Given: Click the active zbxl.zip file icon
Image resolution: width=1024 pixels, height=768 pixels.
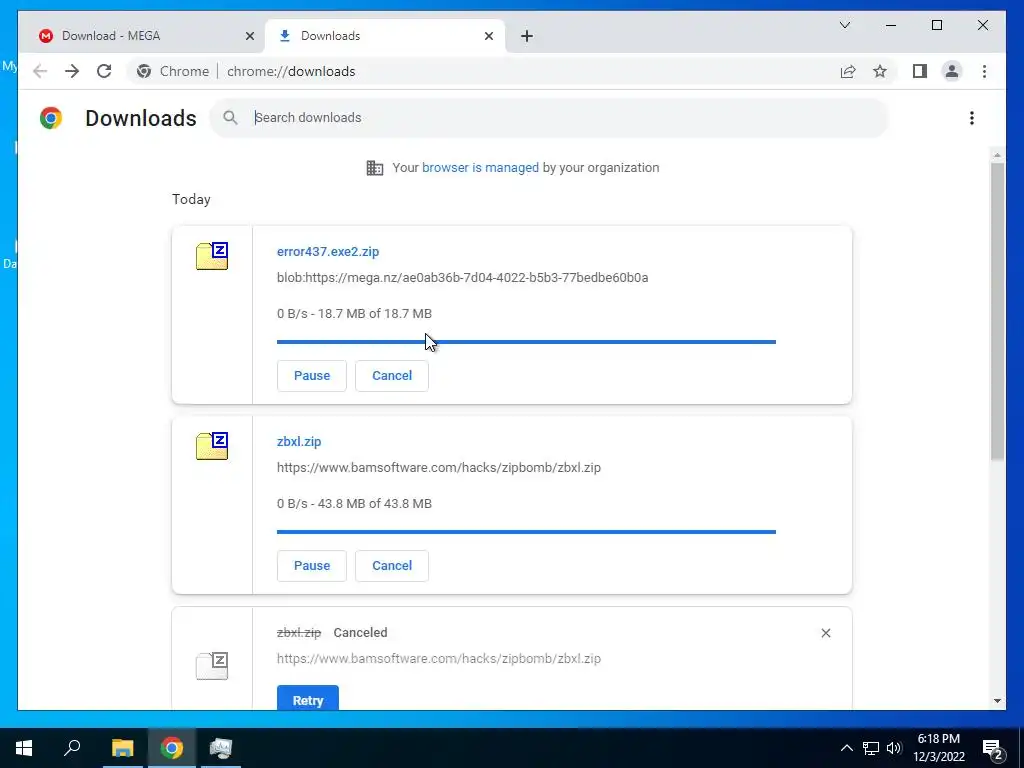Looking at the screenshot, I should [x=212, y=446].
